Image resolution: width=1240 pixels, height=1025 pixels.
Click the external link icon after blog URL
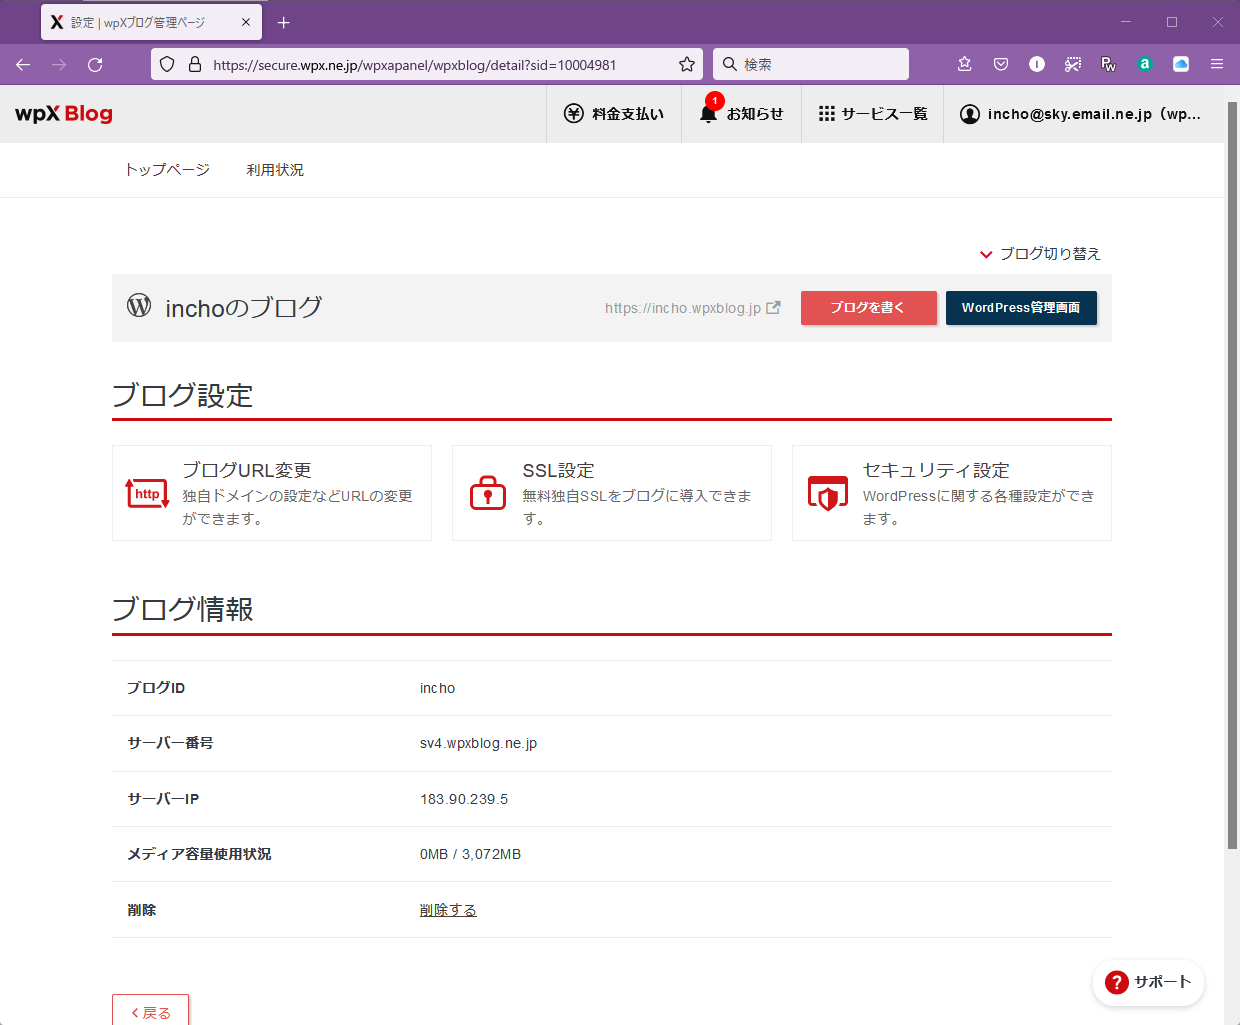pyautogui.click(x=773, y=308)
